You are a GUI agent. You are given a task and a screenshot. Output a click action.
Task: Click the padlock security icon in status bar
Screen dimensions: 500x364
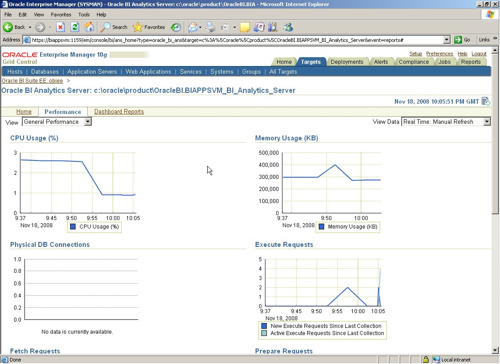(426, 360)
